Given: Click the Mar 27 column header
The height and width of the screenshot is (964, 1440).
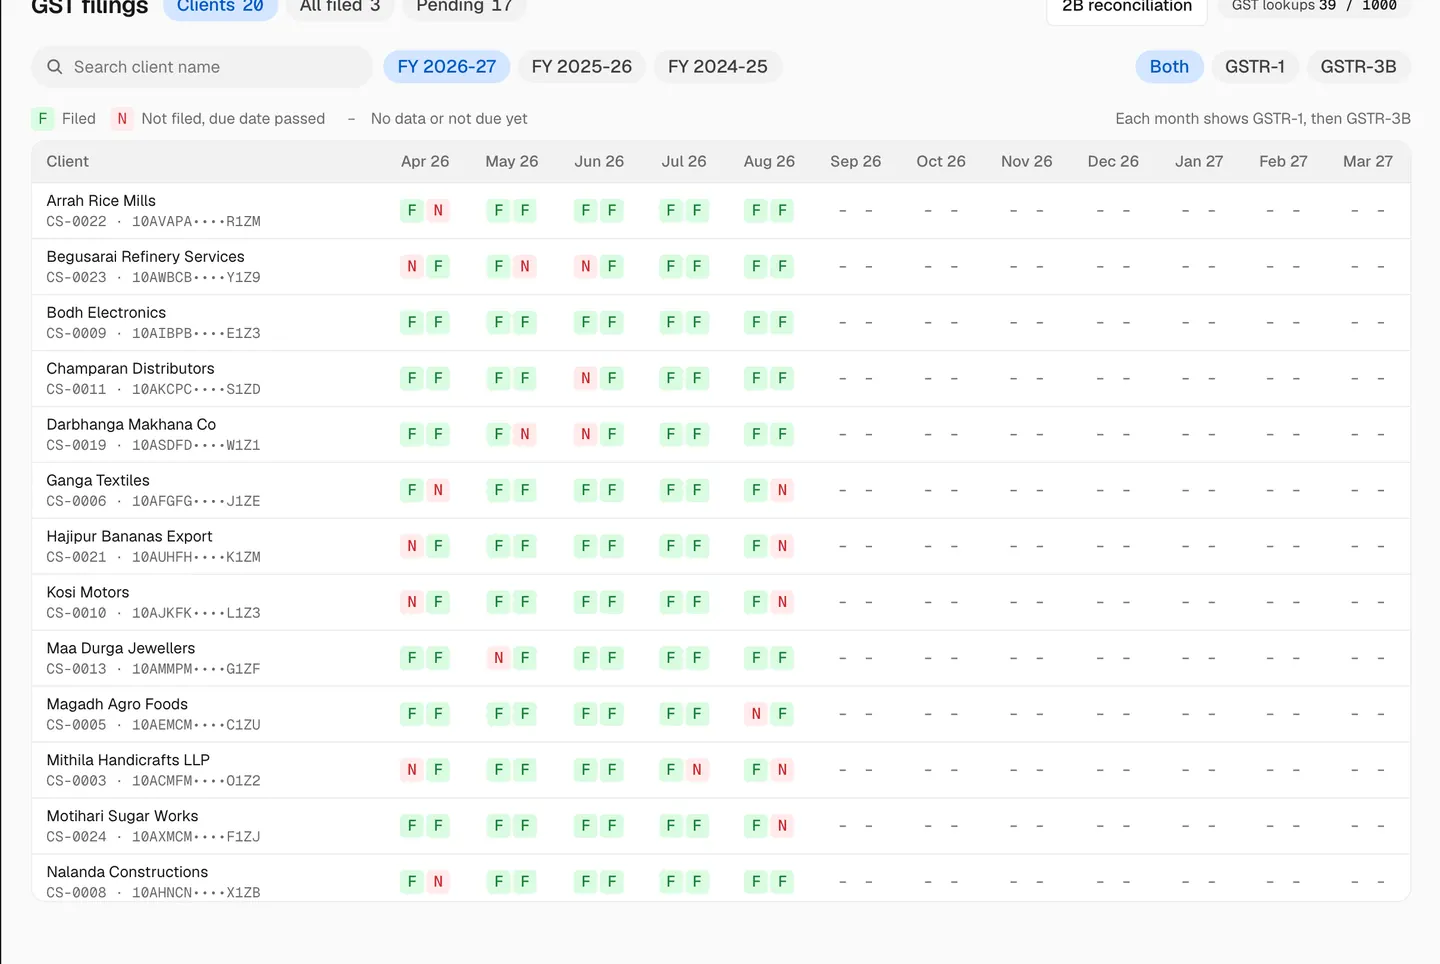Looking at the screenshot, I should click(1368, 162).
